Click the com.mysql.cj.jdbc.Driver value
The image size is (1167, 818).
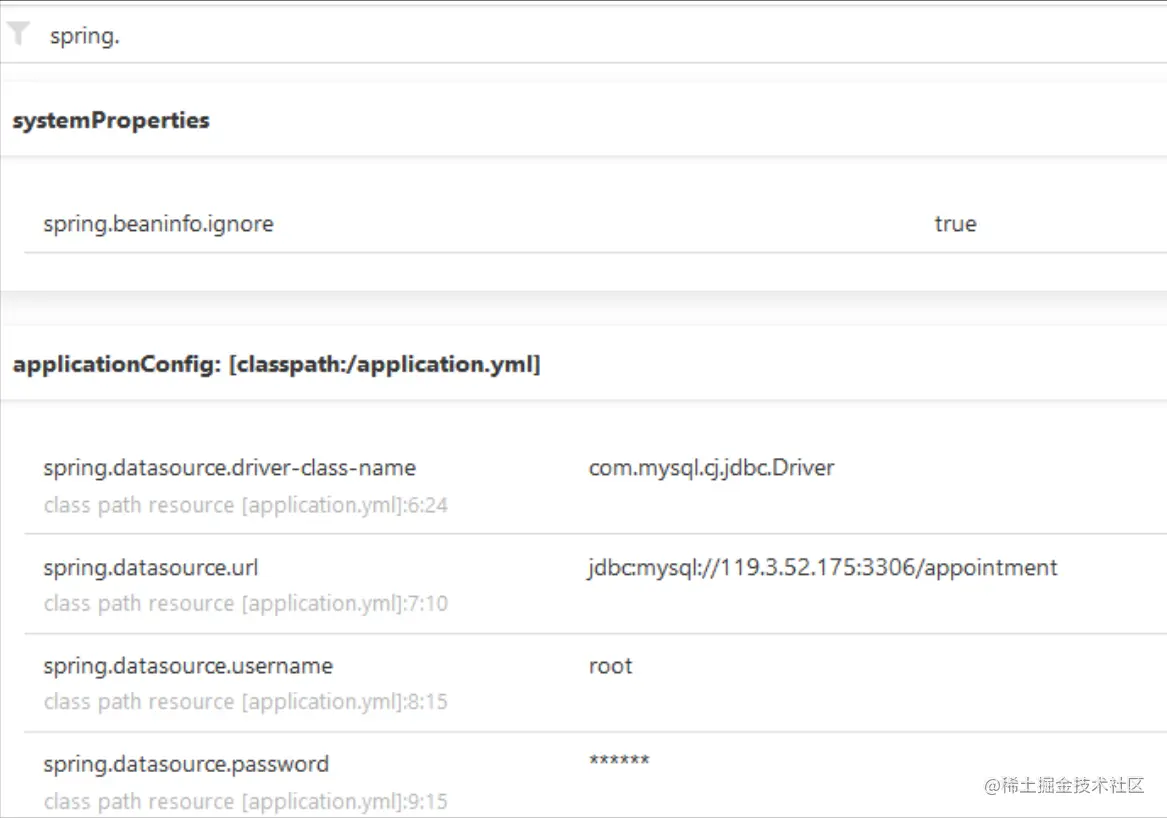click(x=711, y=468)
